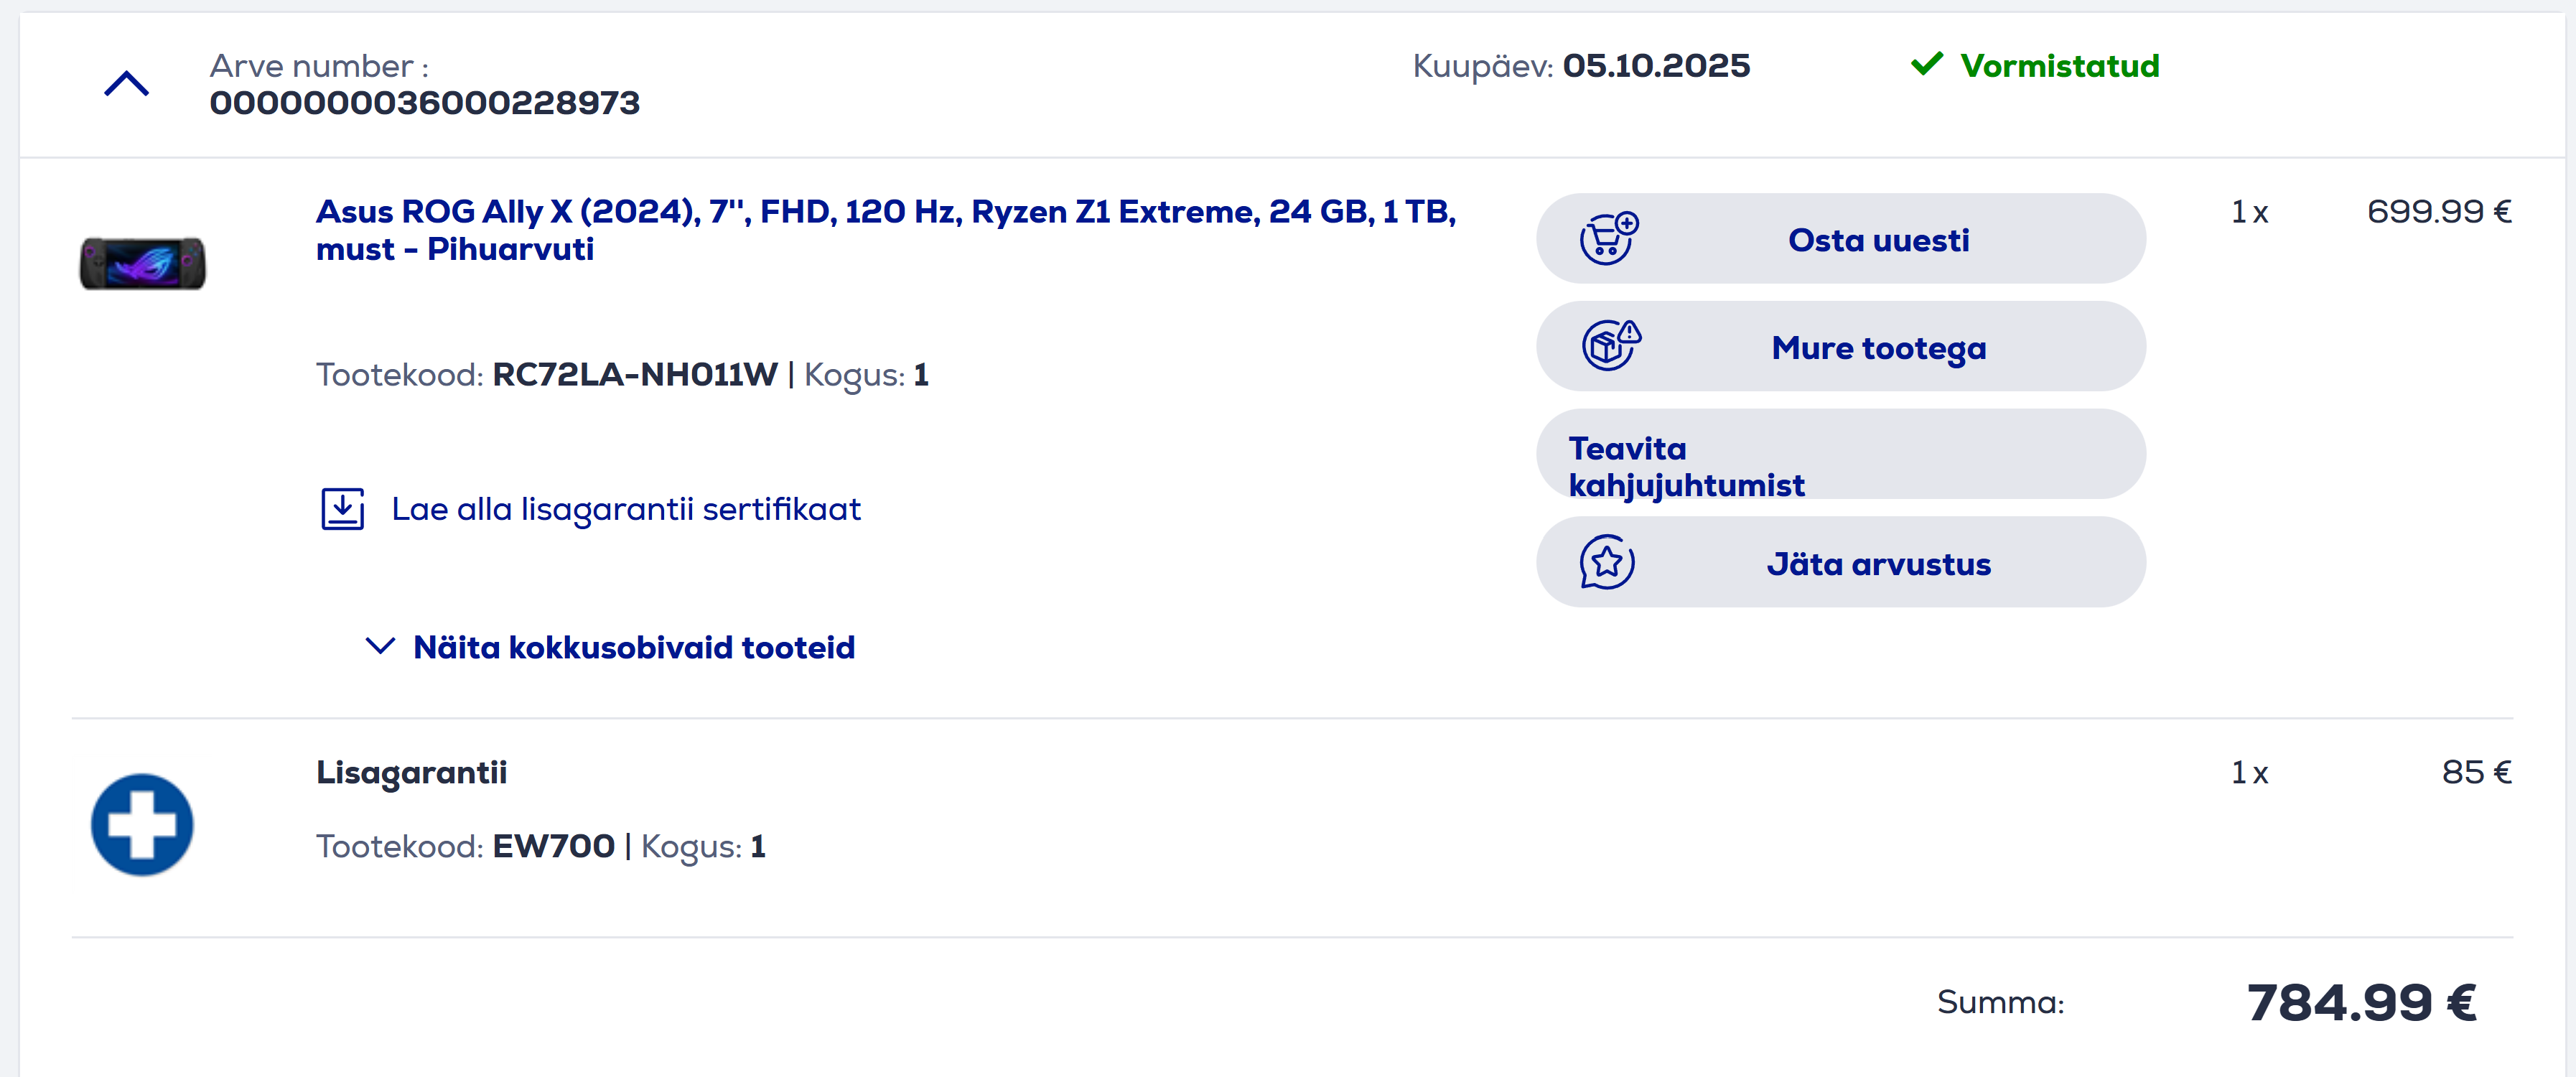The height and width of the screenshot is (1077, 2576).
Task: Click the blue plus Lisagarantii icon
Action: 142,824
